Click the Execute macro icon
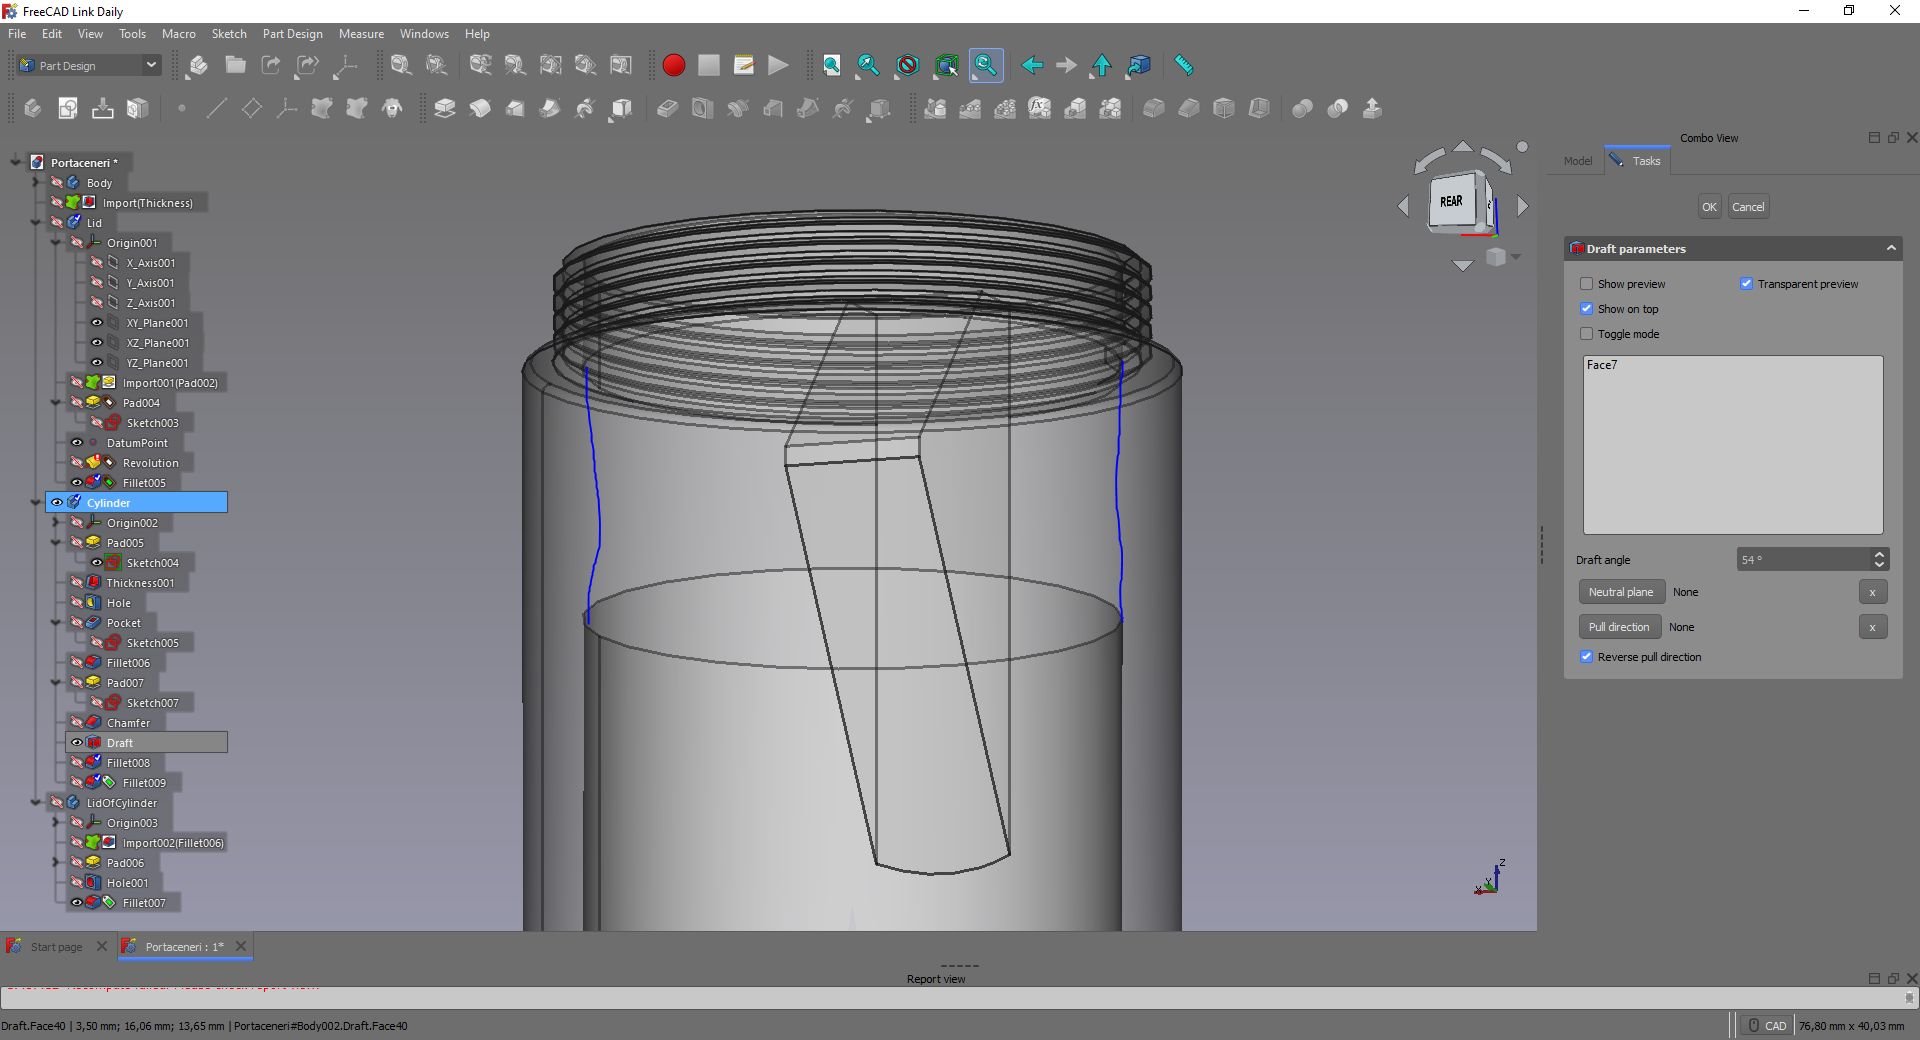This screenshot has height=1040, width=1920. [x=778, y=66]
